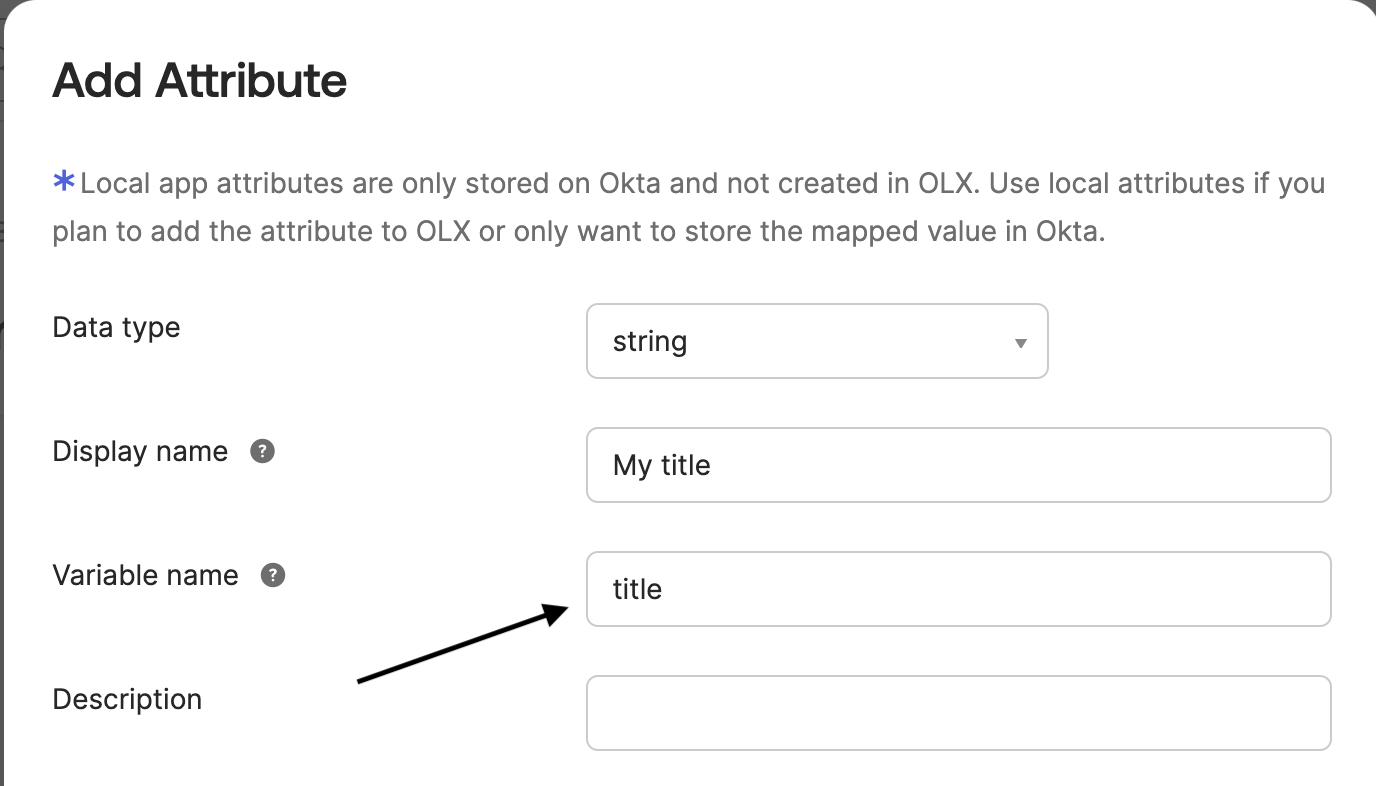The image size is (1376, 786).
Task: Click the question mark beside Variable name
Action: (271, 574)
